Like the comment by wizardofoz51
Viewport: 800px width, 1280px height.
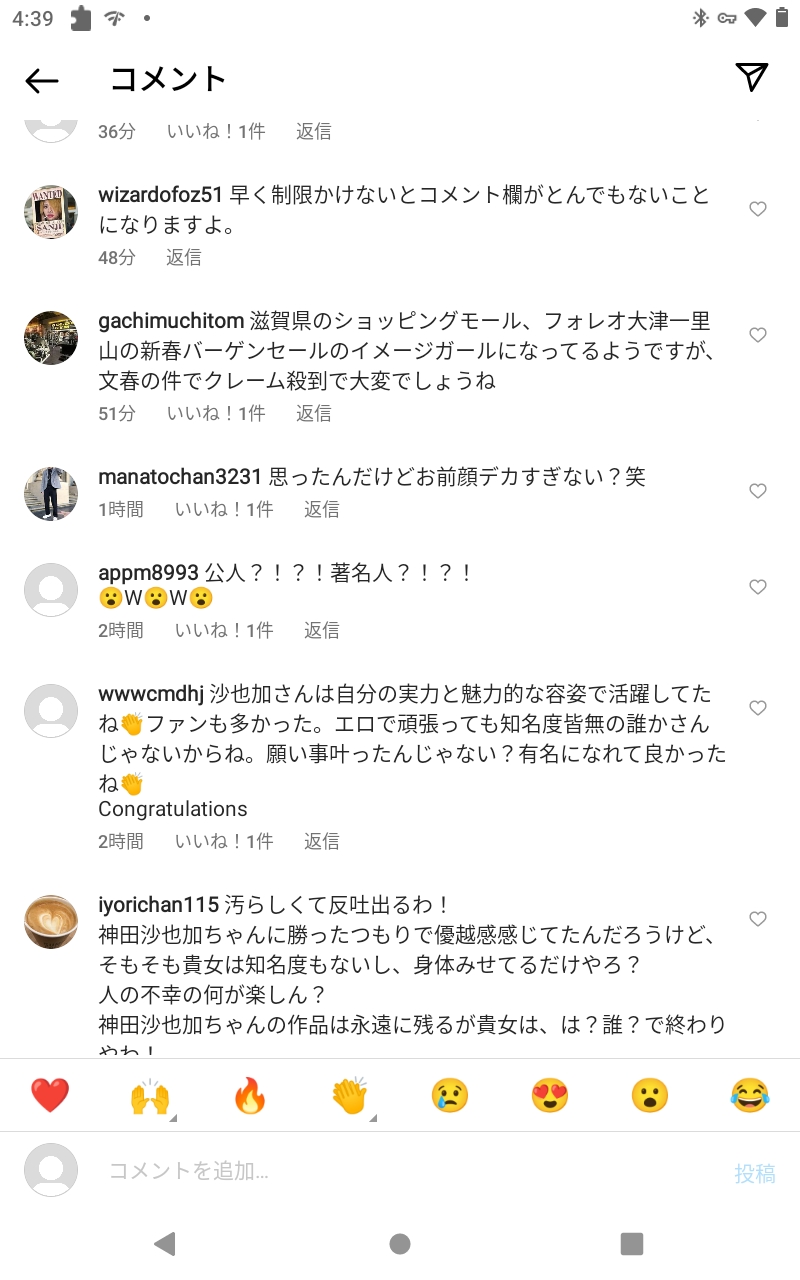[x=758, y=209]
